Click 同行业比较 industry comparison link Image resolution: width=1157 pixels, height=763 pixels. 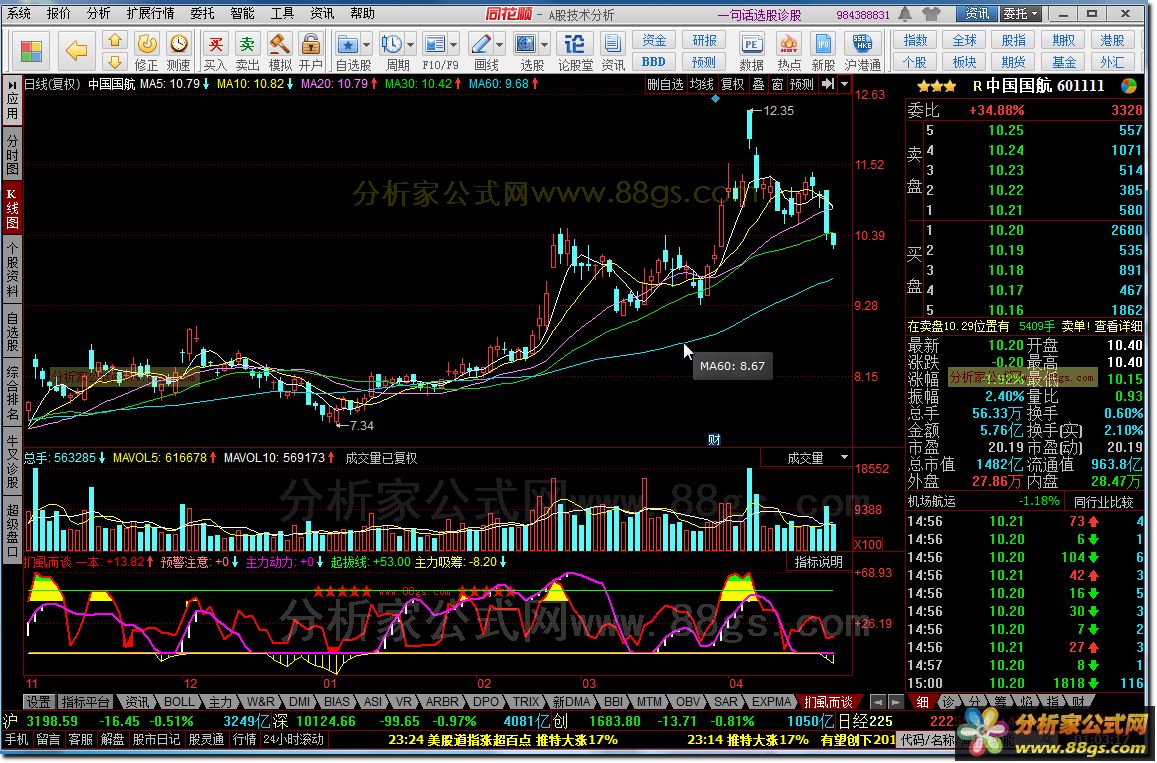pyautogui.click(x=1103, y=502)
